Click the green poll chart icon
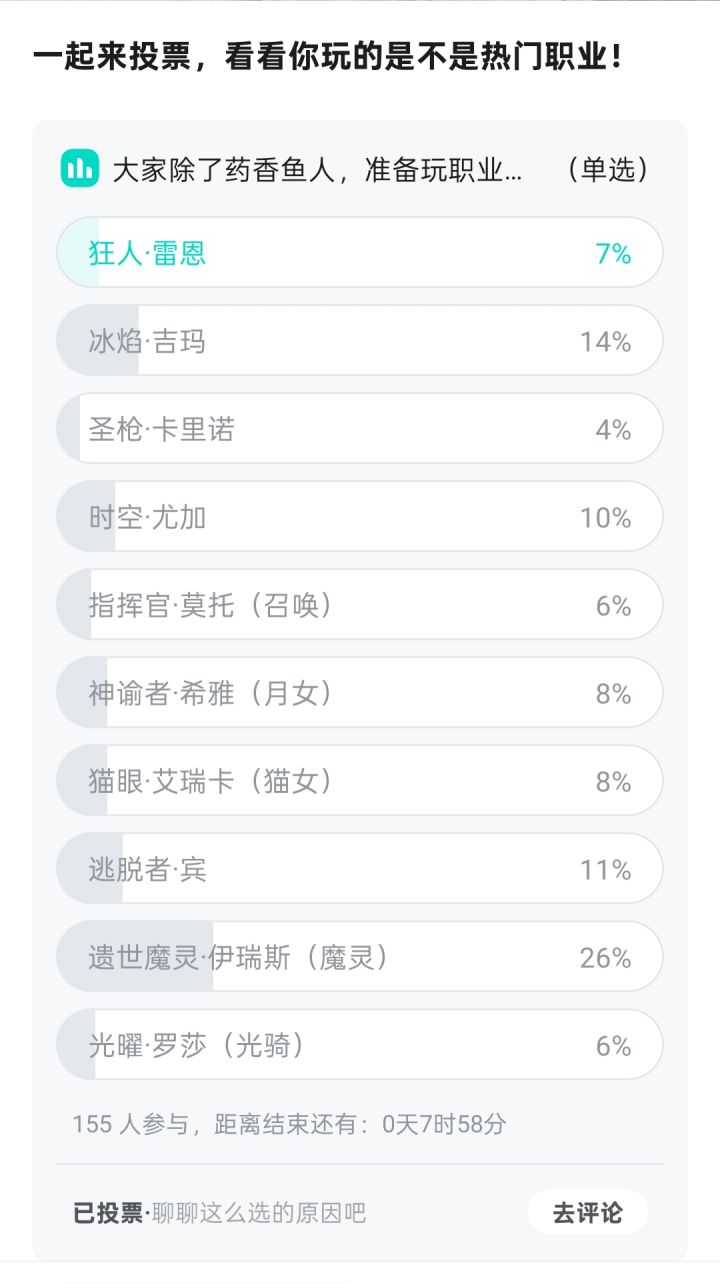 [x=80, y=168]
